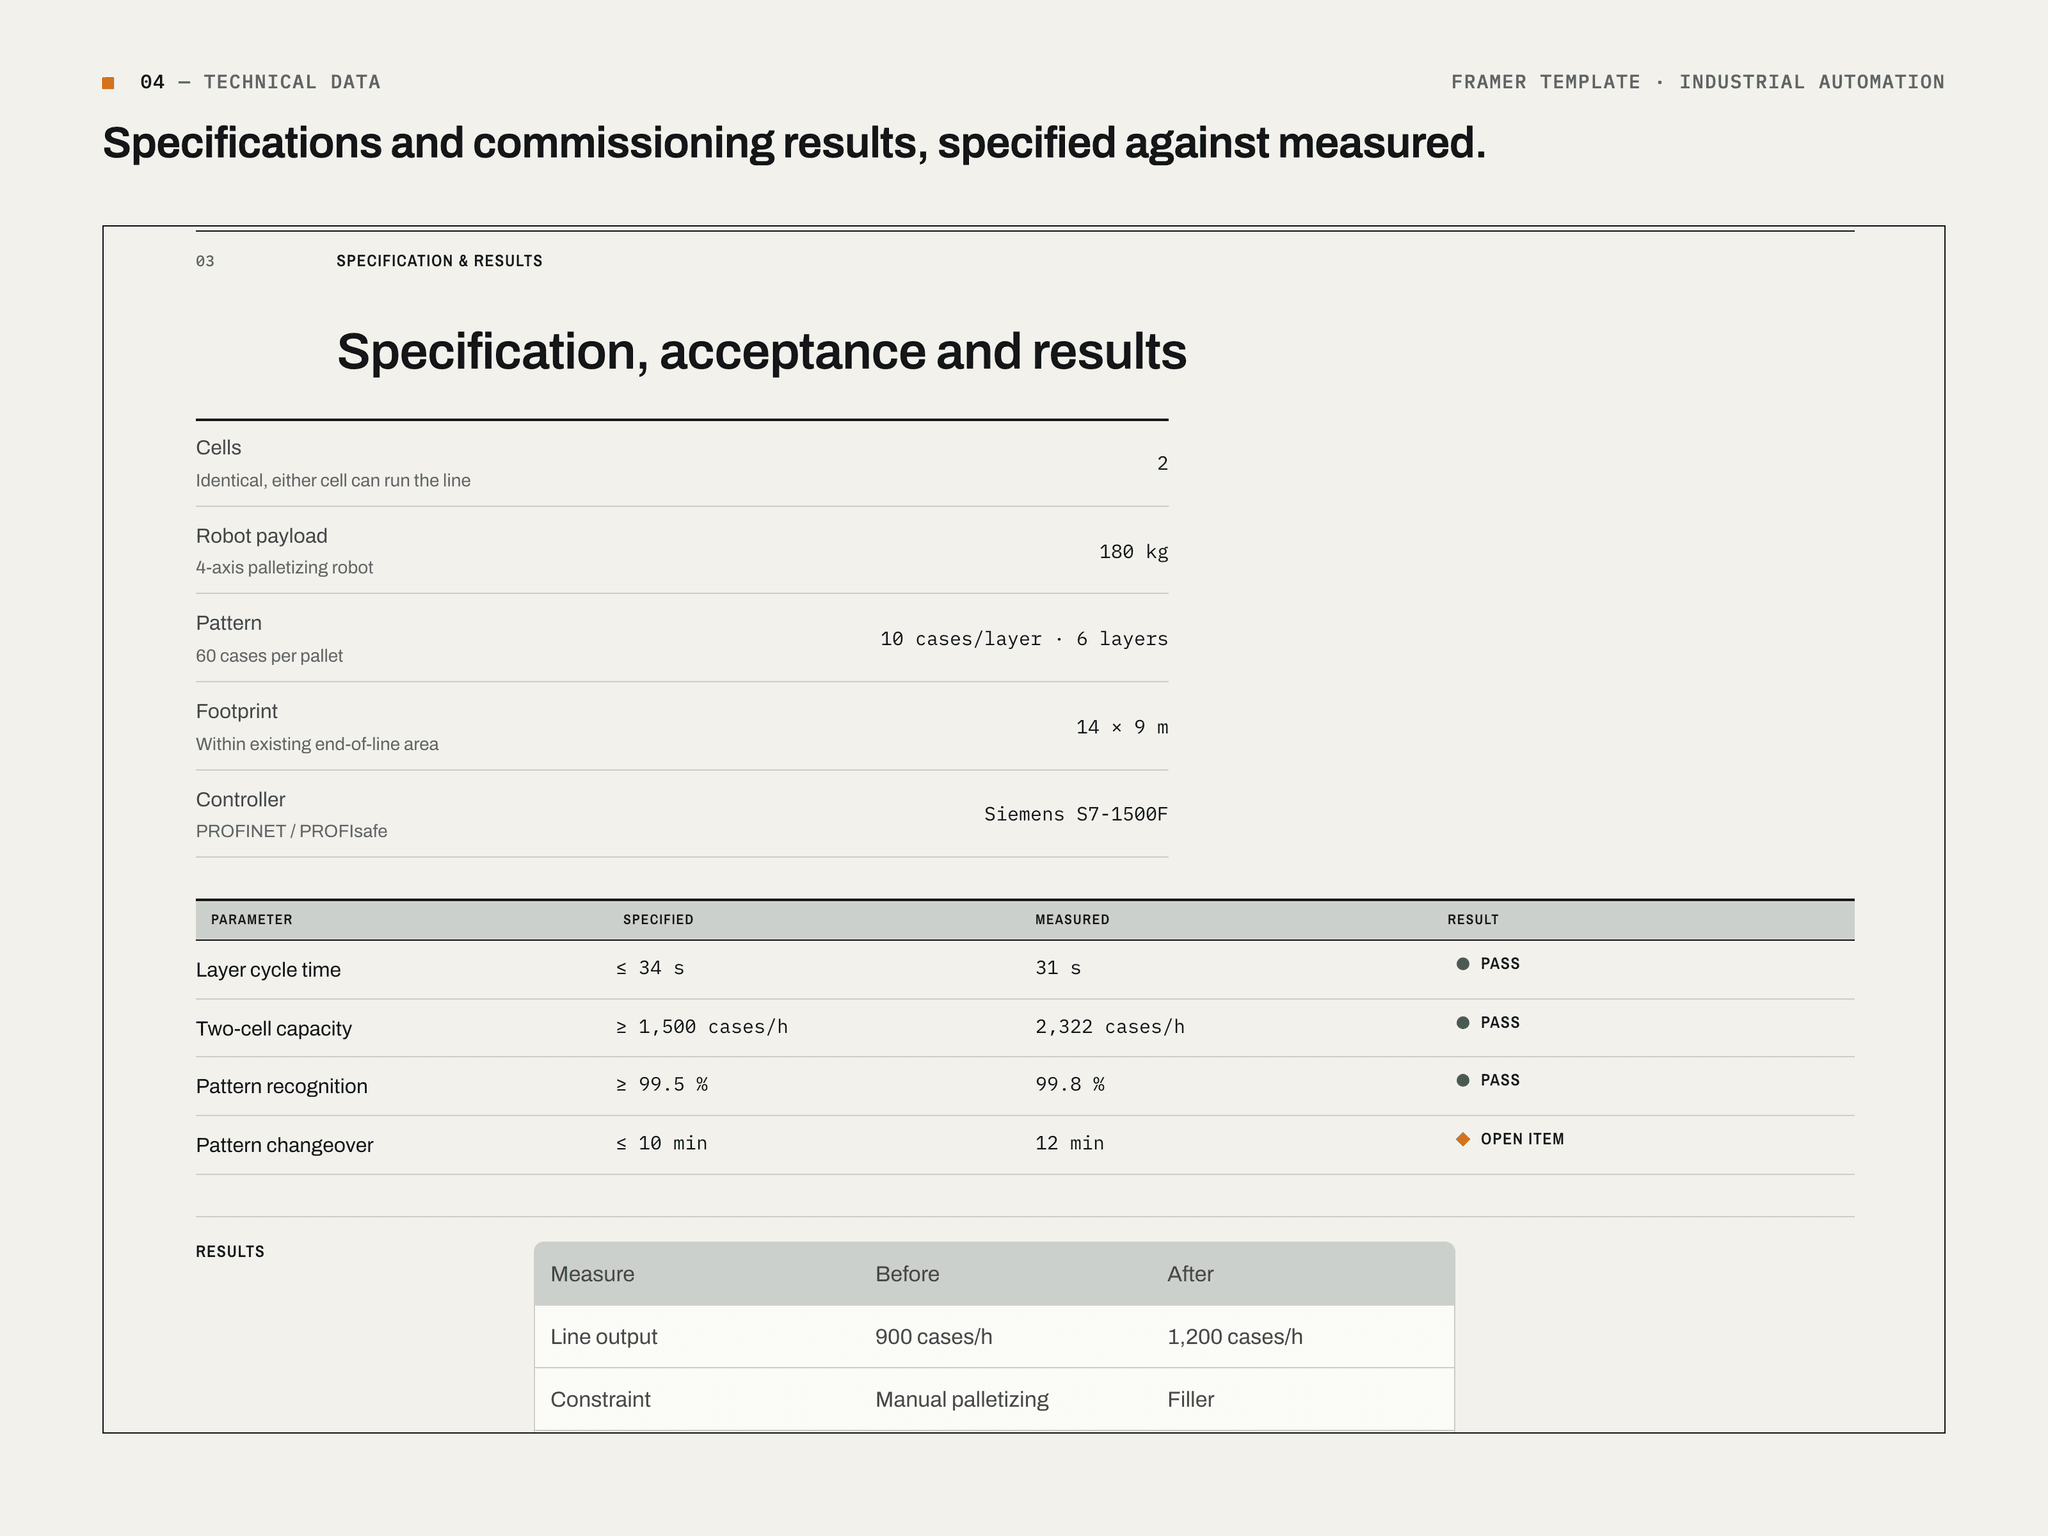Viewport: 2048px width, 1536px height.
Task: Click the Layer cycle time PASS dot
Action: pyautogui.click(x=1463, y=964)
